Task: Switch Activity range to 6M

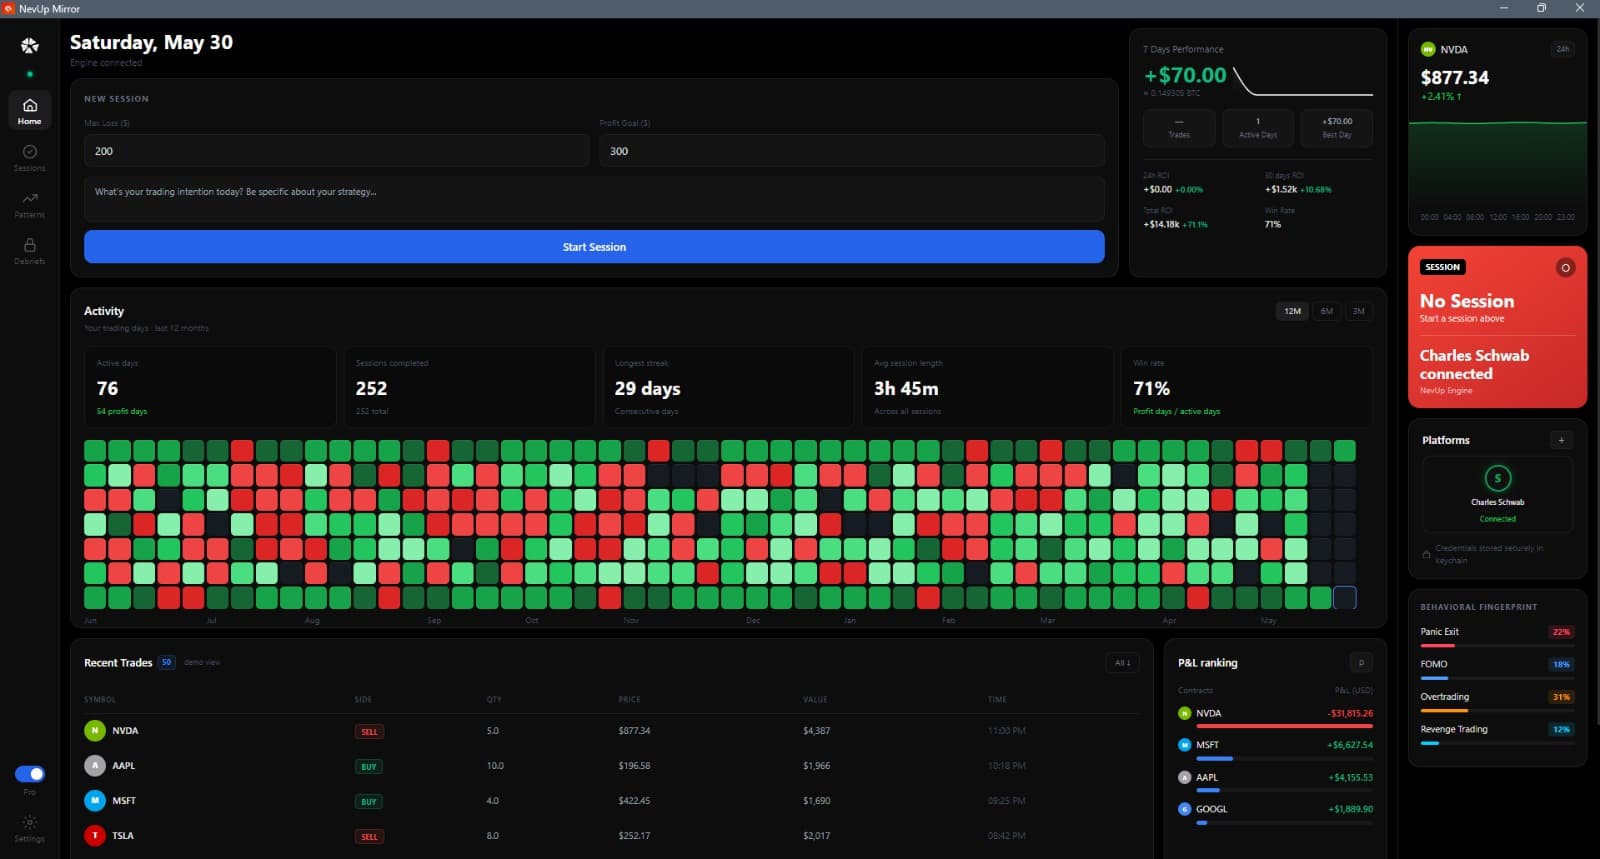Action: coord(1327,311)
